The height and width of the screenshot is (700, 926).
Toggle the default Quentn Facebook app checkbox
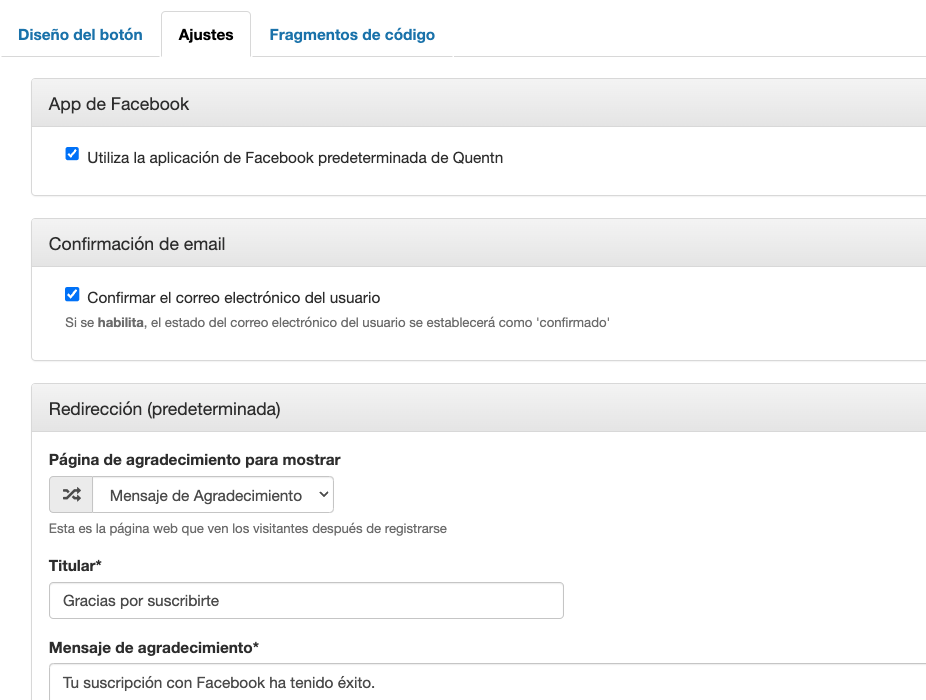72,154
